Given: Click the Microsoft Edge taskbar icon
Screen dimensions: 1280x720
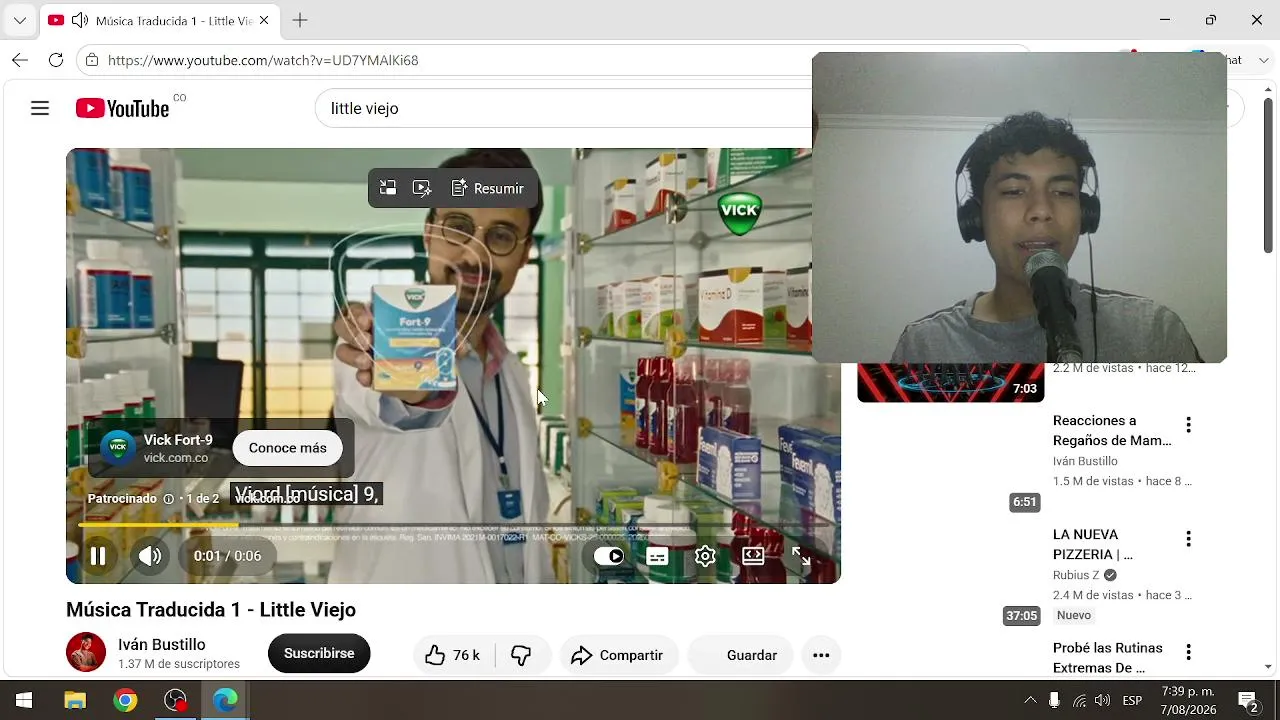Looking at the screenshot, I should (x=225, y=700).
